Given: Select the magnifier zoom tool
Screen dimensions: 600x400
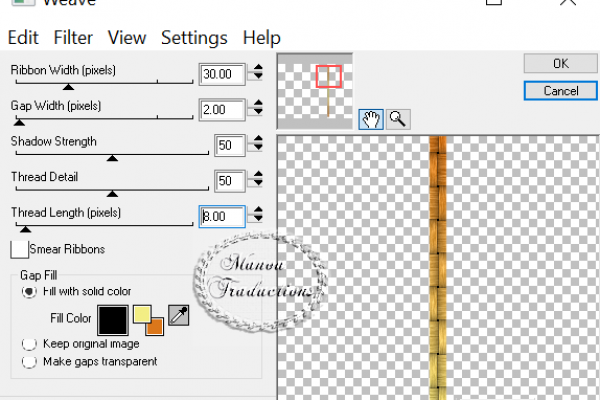Looking at the screenshot, I should [x=398, y=119].
